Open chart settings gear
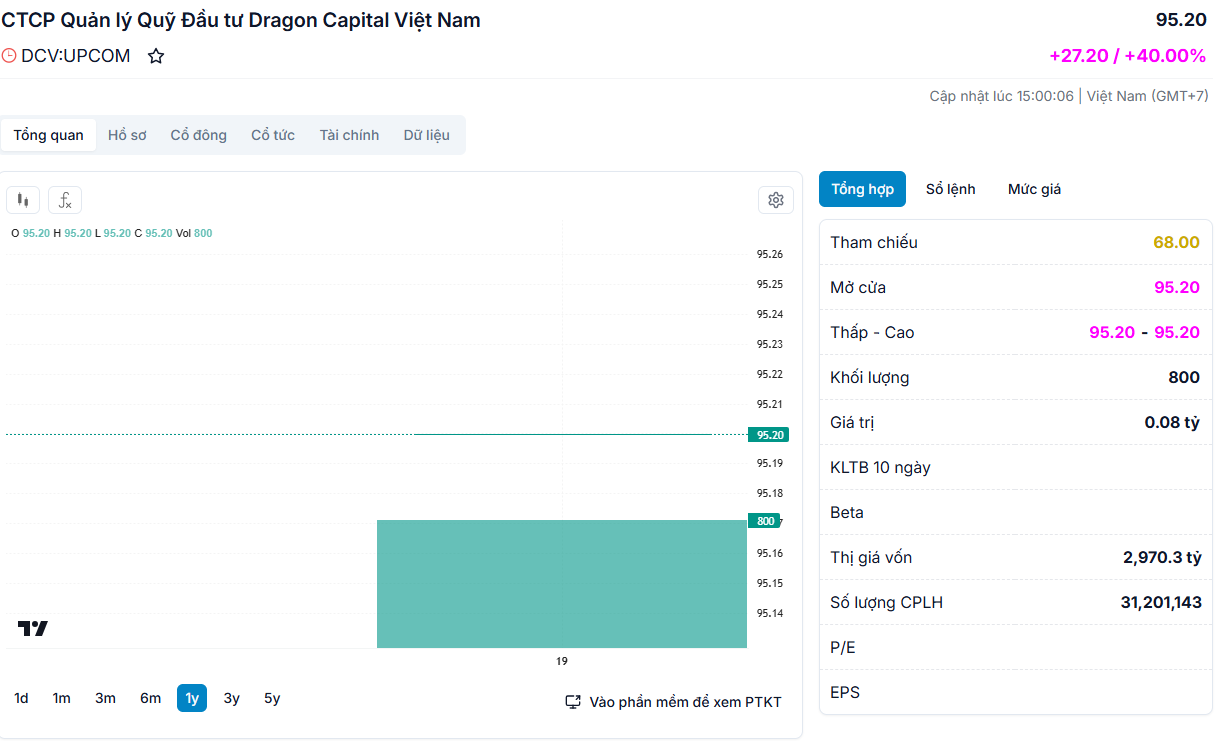Image resolution: width=1231 pixels, height=741 pixels. click(x=775, y=200)
